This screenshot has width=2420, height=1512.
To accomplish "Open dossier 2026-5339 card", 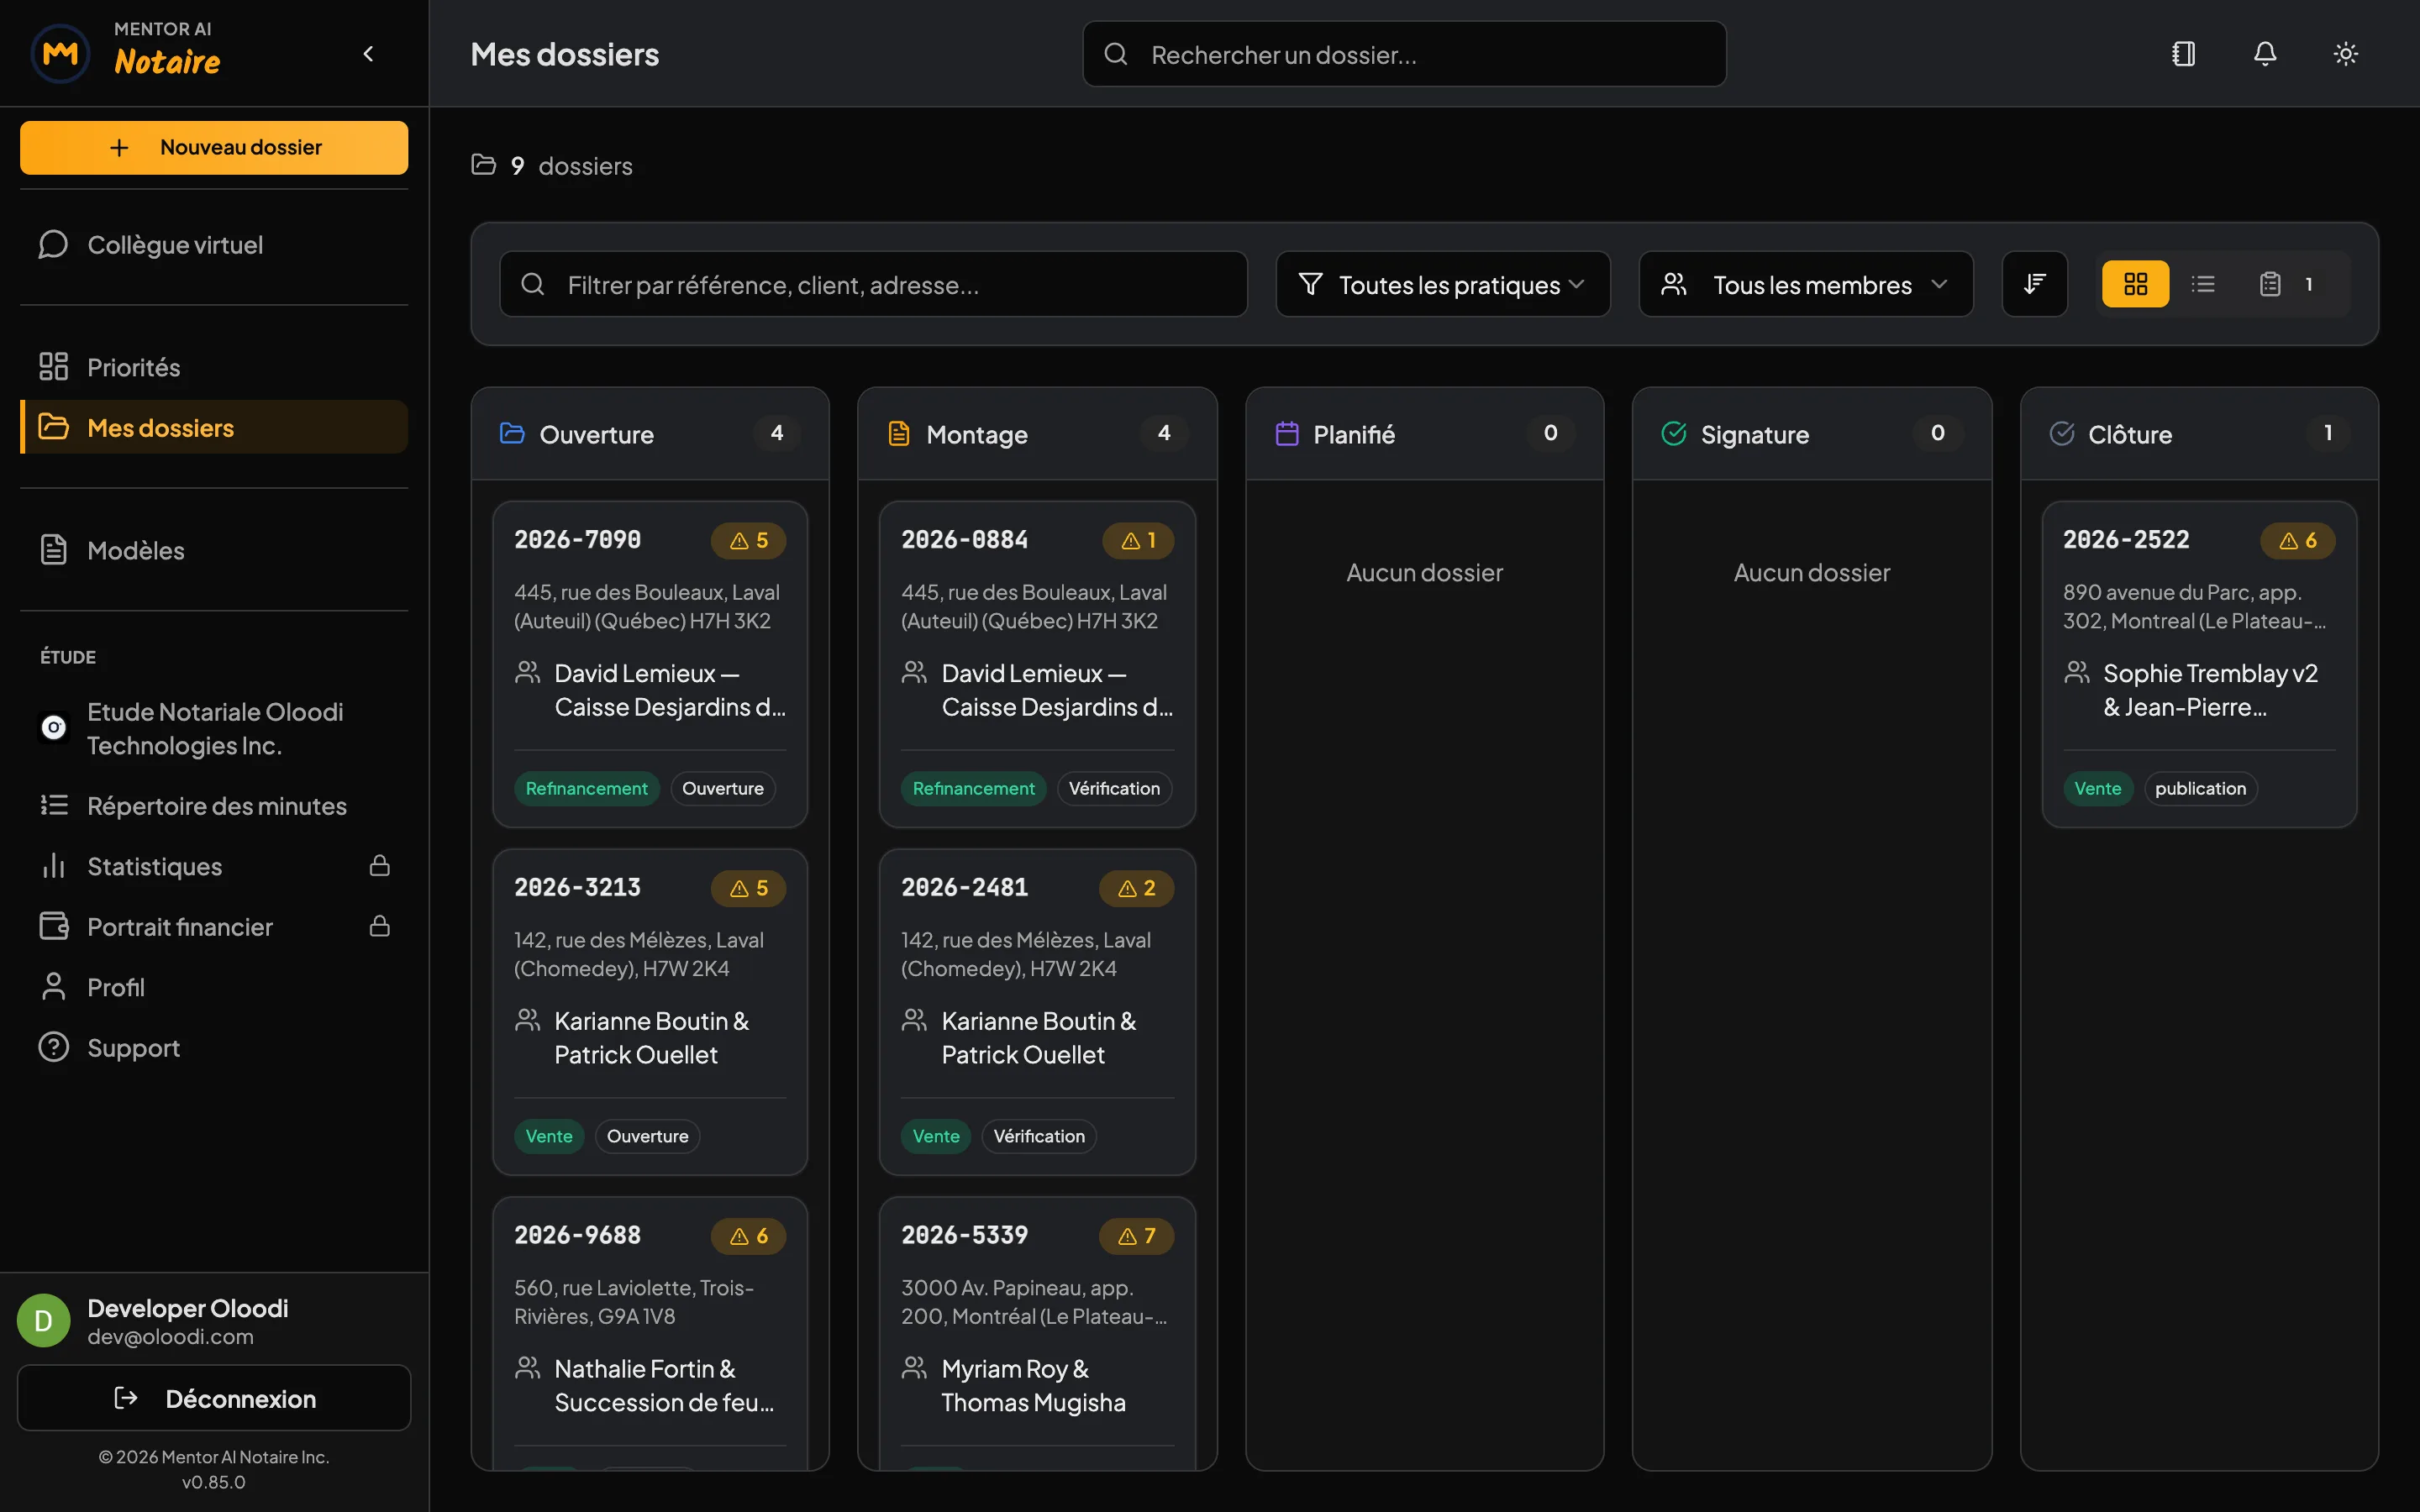I will tap(1037, 1335).
